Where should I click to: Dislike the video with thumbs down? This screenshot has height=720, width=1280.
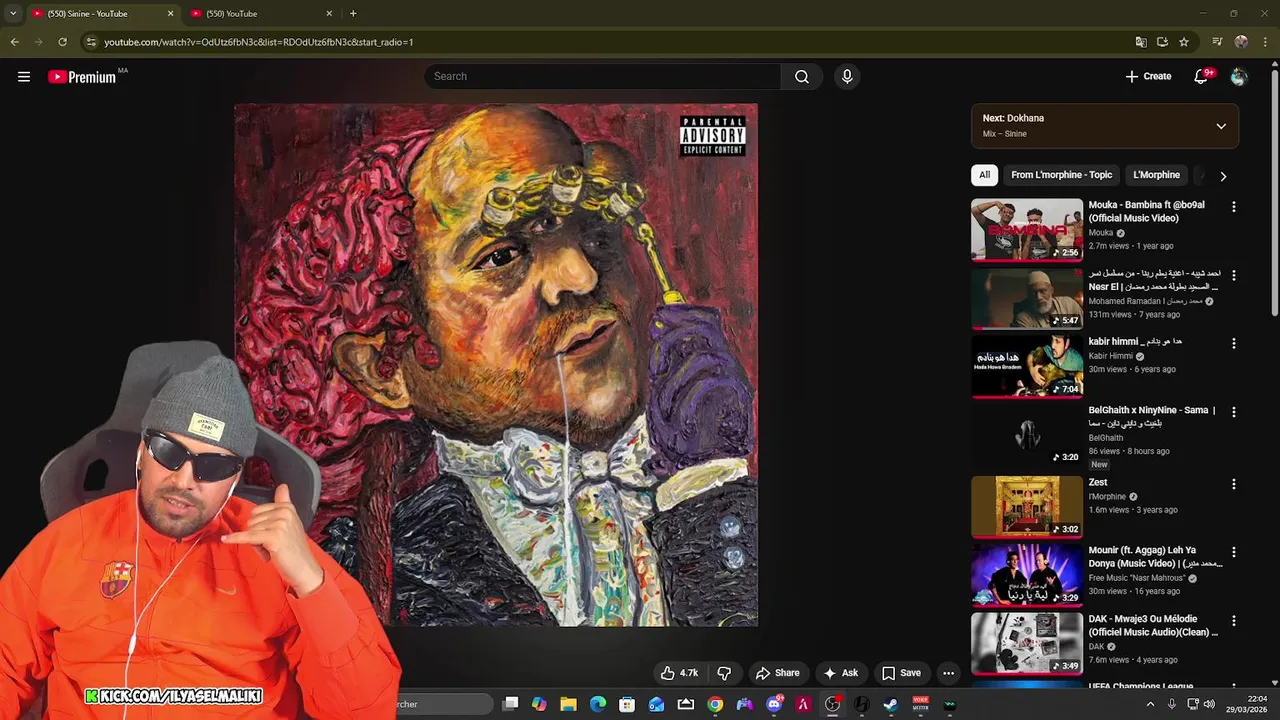(x=724, y=673)
